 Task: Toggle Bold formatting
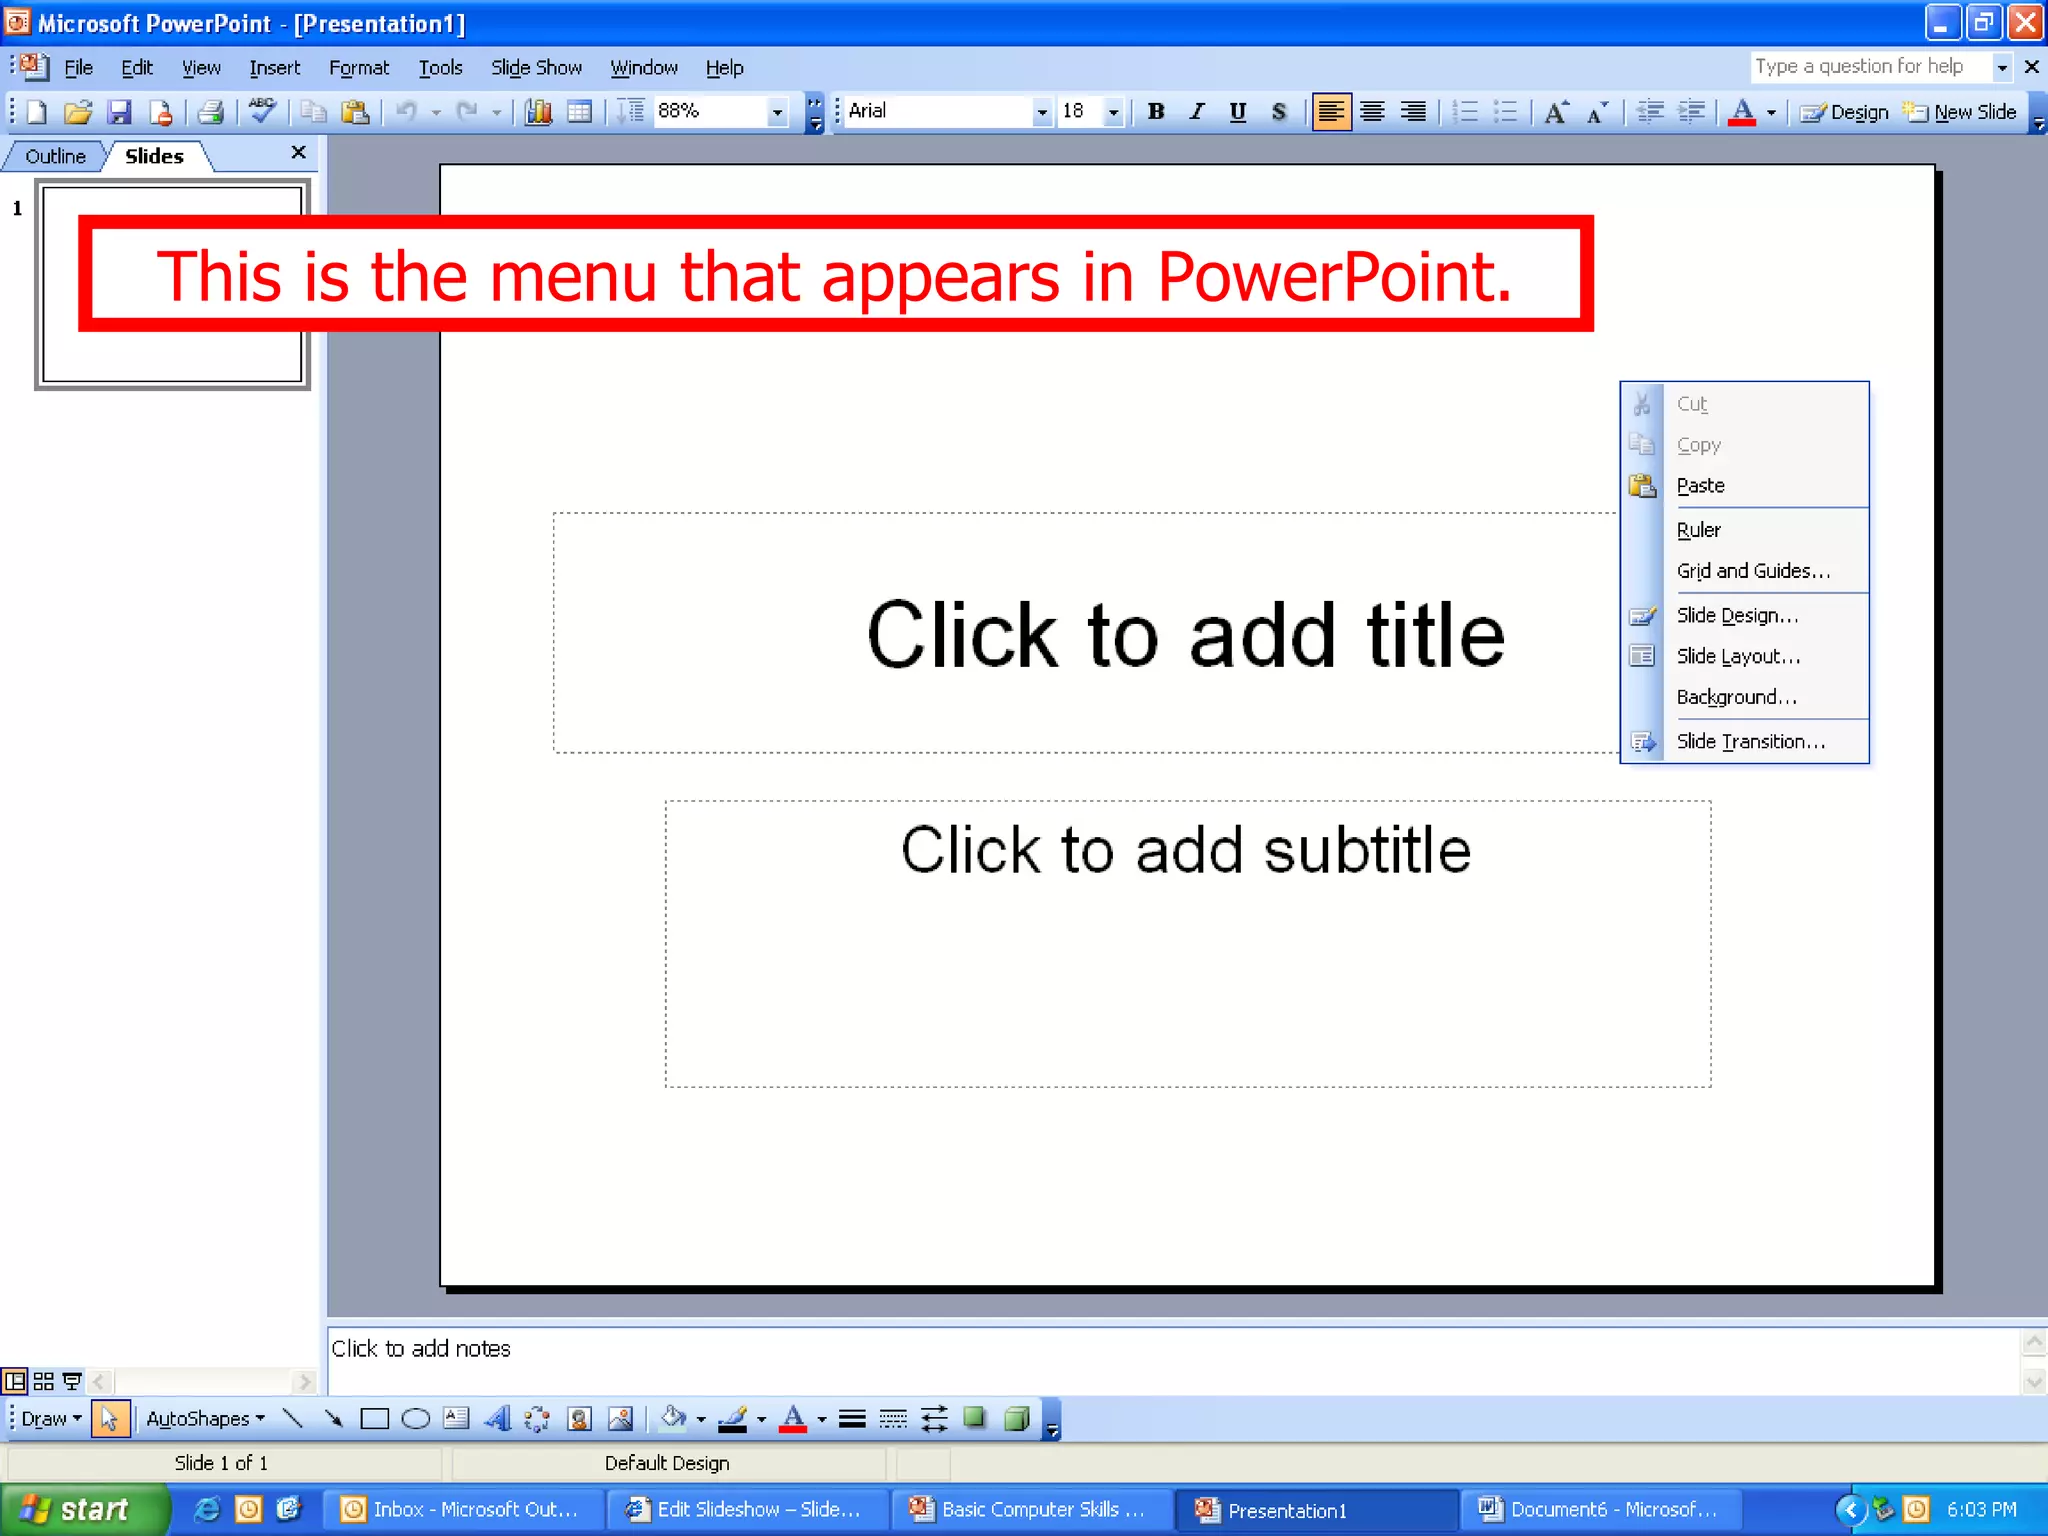coord(1156,112)
